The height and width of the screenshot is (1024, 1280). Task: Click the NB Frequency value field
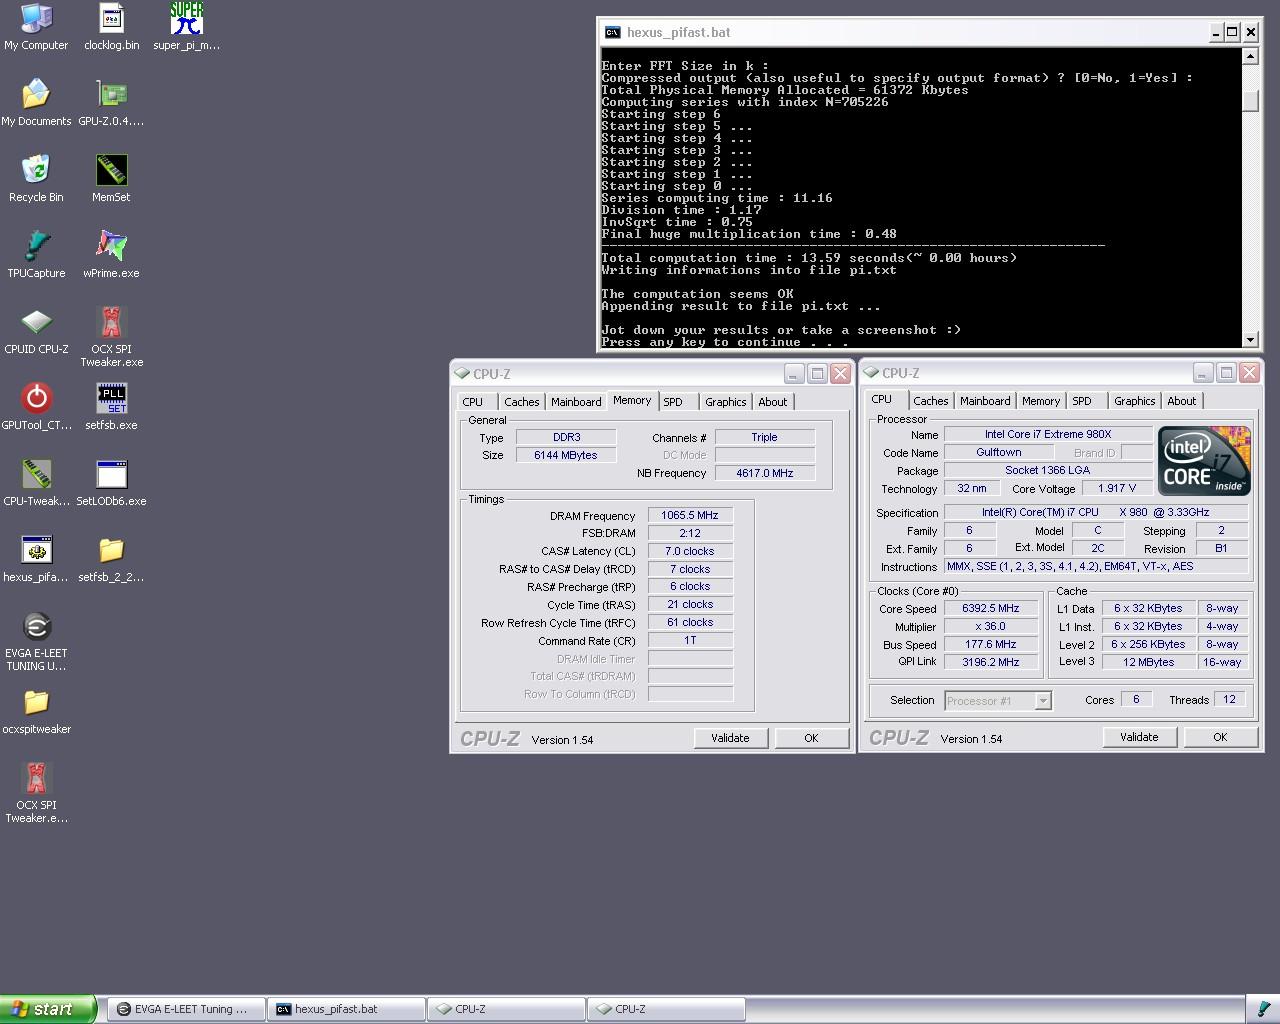(765, 473)
